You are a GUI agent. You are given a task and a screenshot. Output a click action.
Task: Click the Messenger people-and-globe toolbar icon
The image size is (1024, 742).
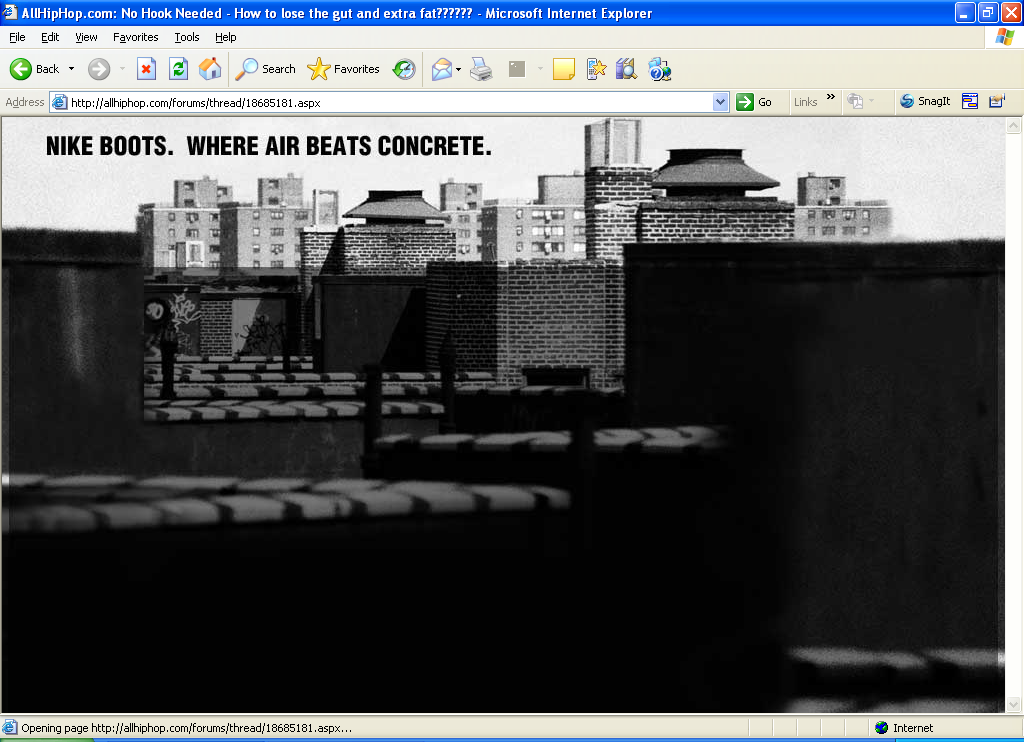tap(660, 69)
